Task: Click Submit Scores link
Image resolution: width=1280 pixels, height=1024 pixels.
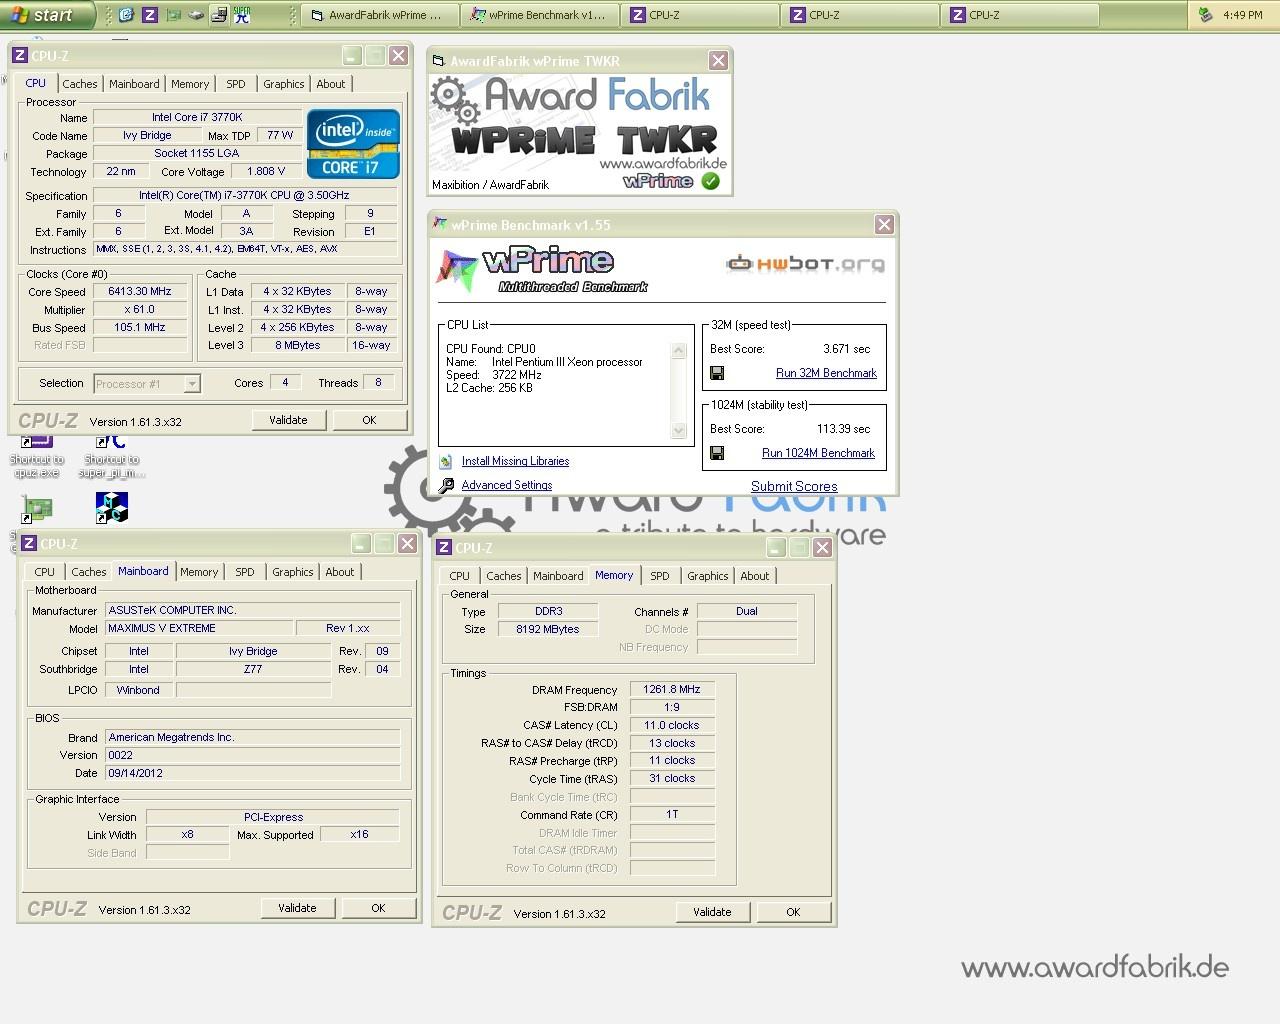Action: pos(794,486)
